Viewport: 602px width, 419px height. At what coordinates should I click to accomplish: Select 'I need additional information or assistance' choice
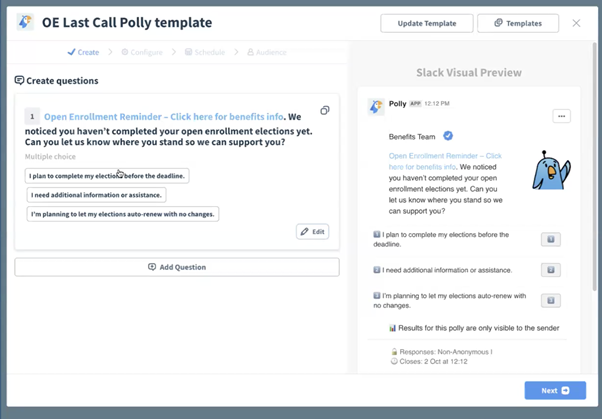coord(96,195)
